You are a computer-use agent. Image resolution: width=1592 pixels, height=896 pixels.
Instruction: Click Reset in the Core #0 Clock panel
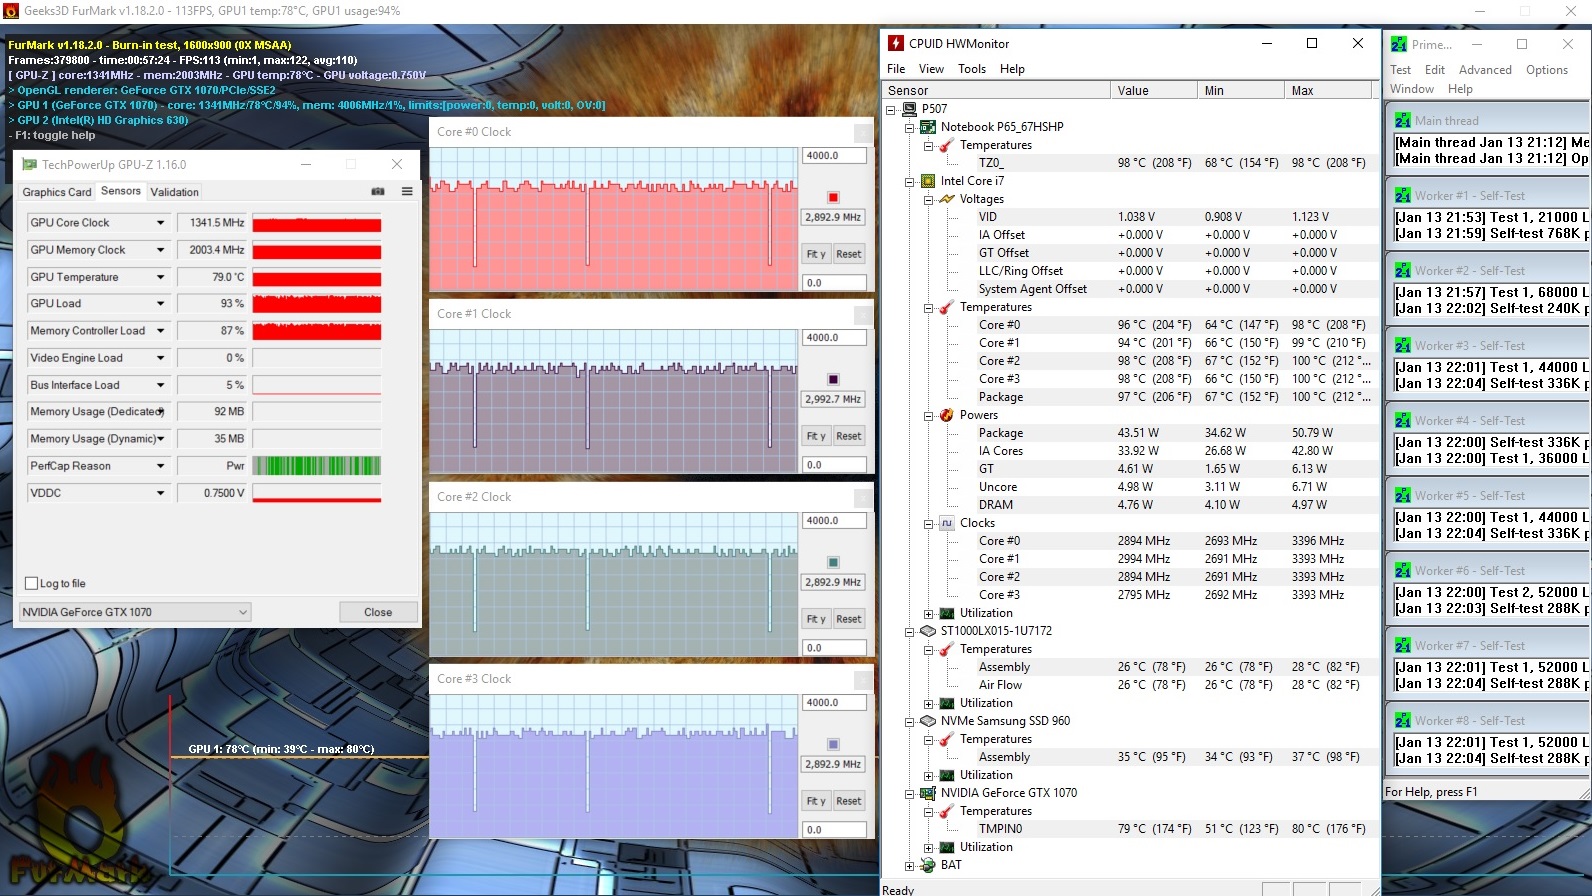[849, 254]
